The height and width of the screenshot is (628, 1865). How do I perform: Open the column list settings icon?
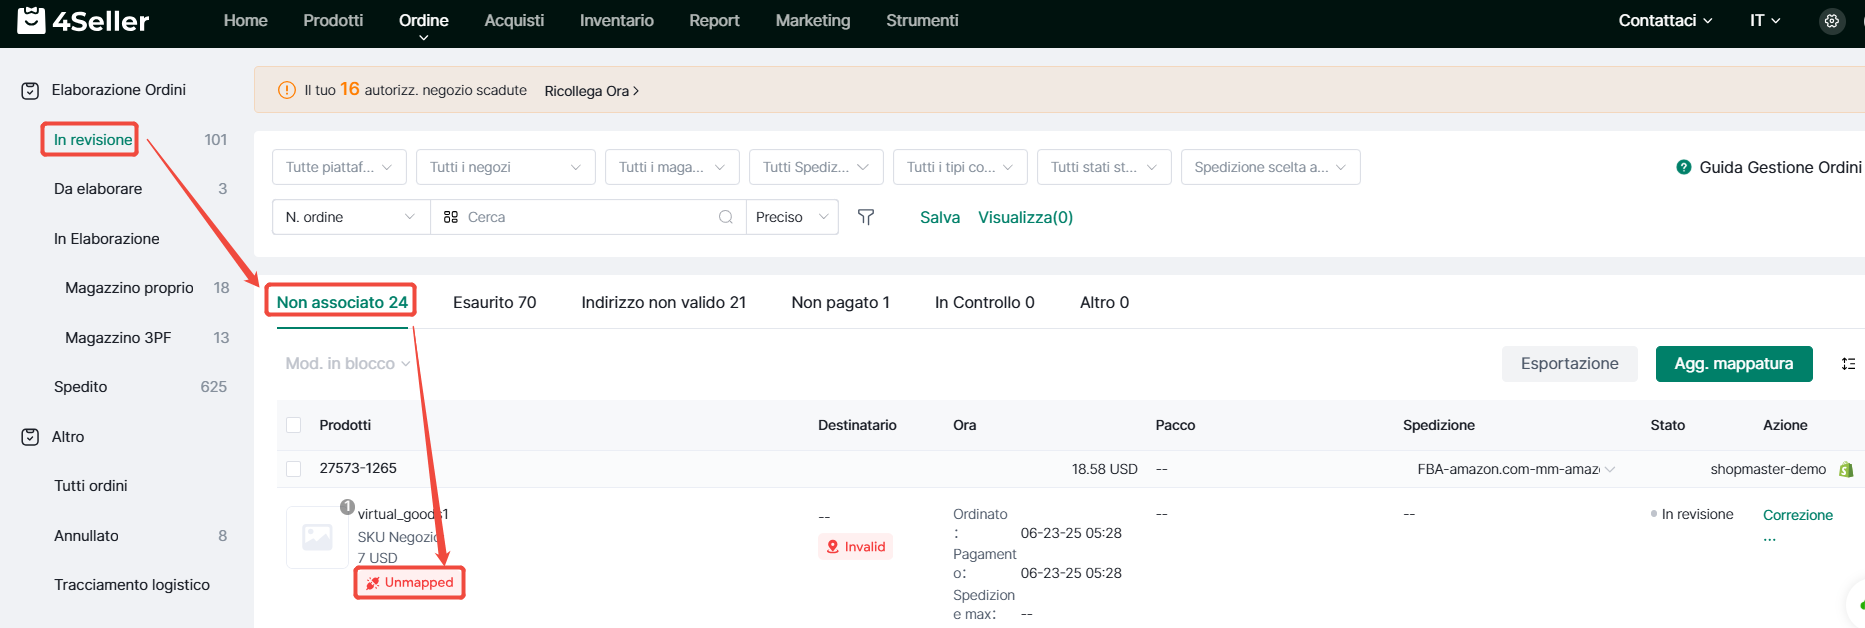pyautogui.click(x=1848, y=364)
